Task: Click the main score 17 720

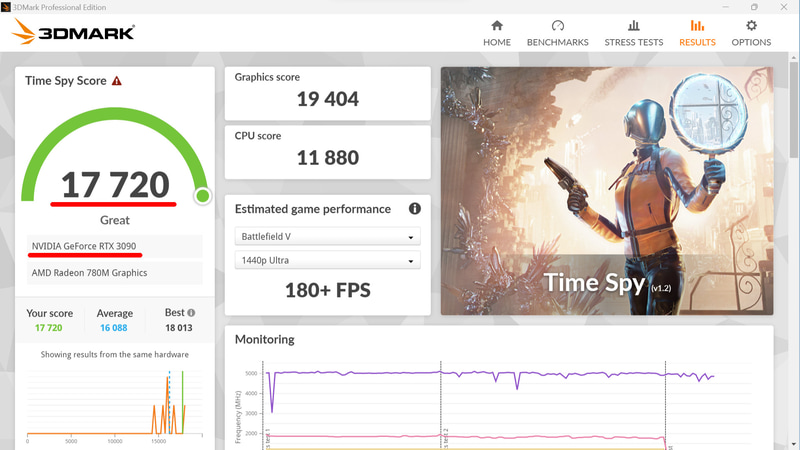Action: tap(115, 185)
